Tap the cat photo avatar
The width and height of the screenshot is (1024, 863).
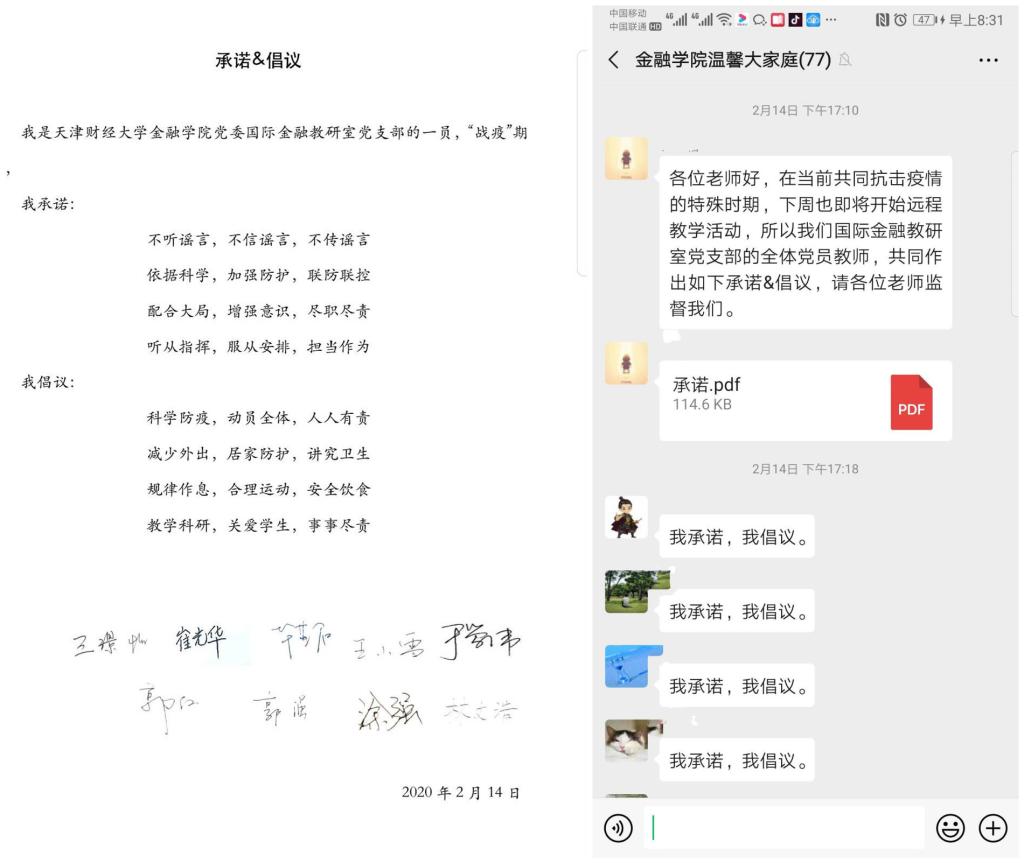(x=626, y=740)
